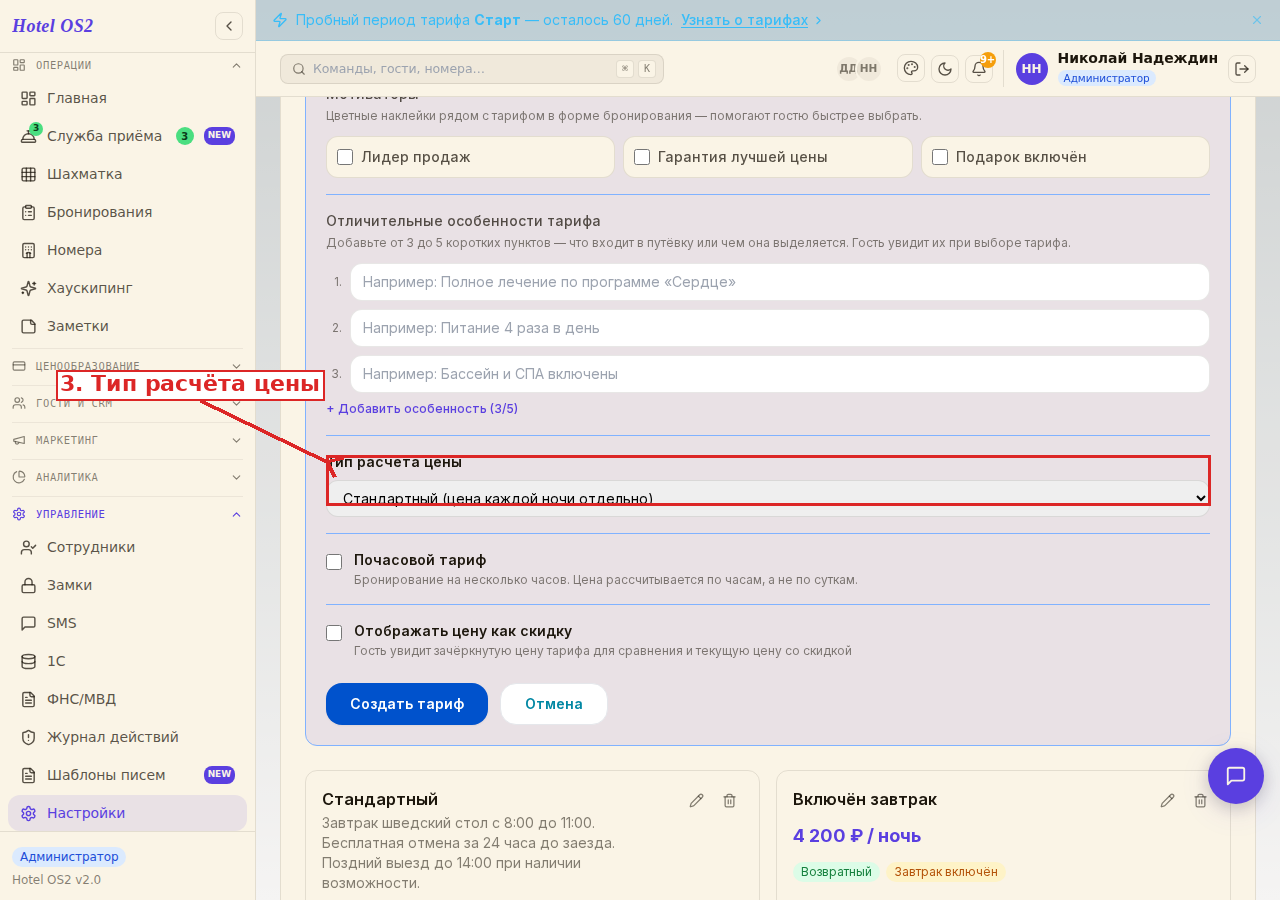Open the chat support bubble
Screen dimensions: 1280x900
[1236, 776]
